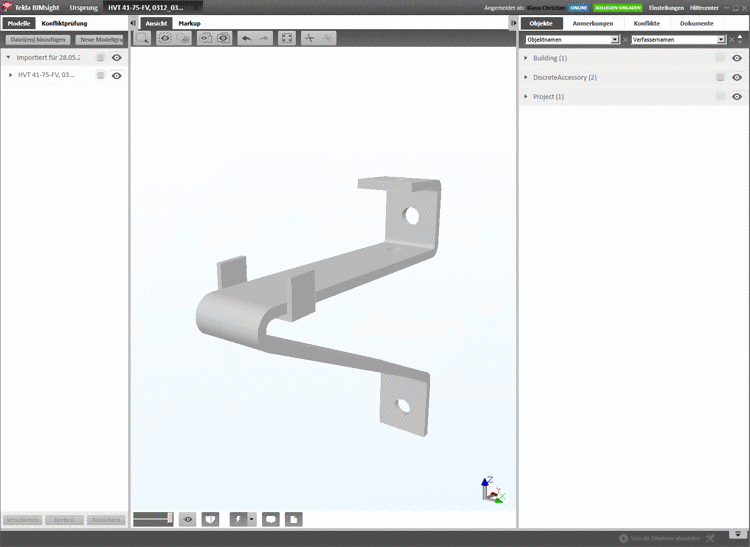Click the tools icon in status bar

click(710, 538)
